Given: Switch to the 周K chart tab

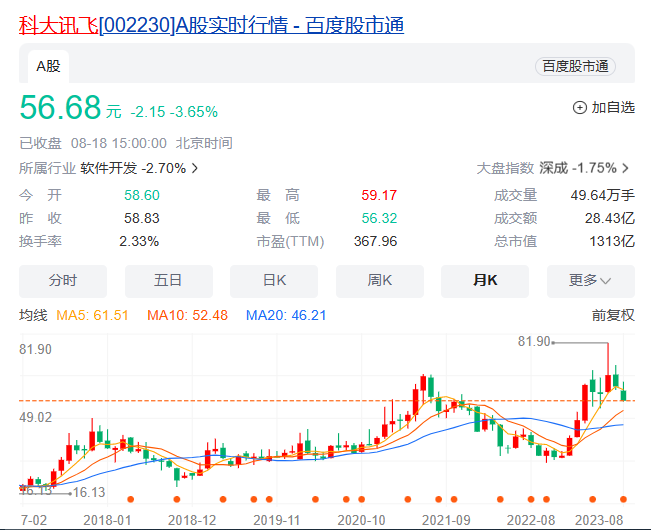Looking at the screenshot, I should (x=379, y=281).
